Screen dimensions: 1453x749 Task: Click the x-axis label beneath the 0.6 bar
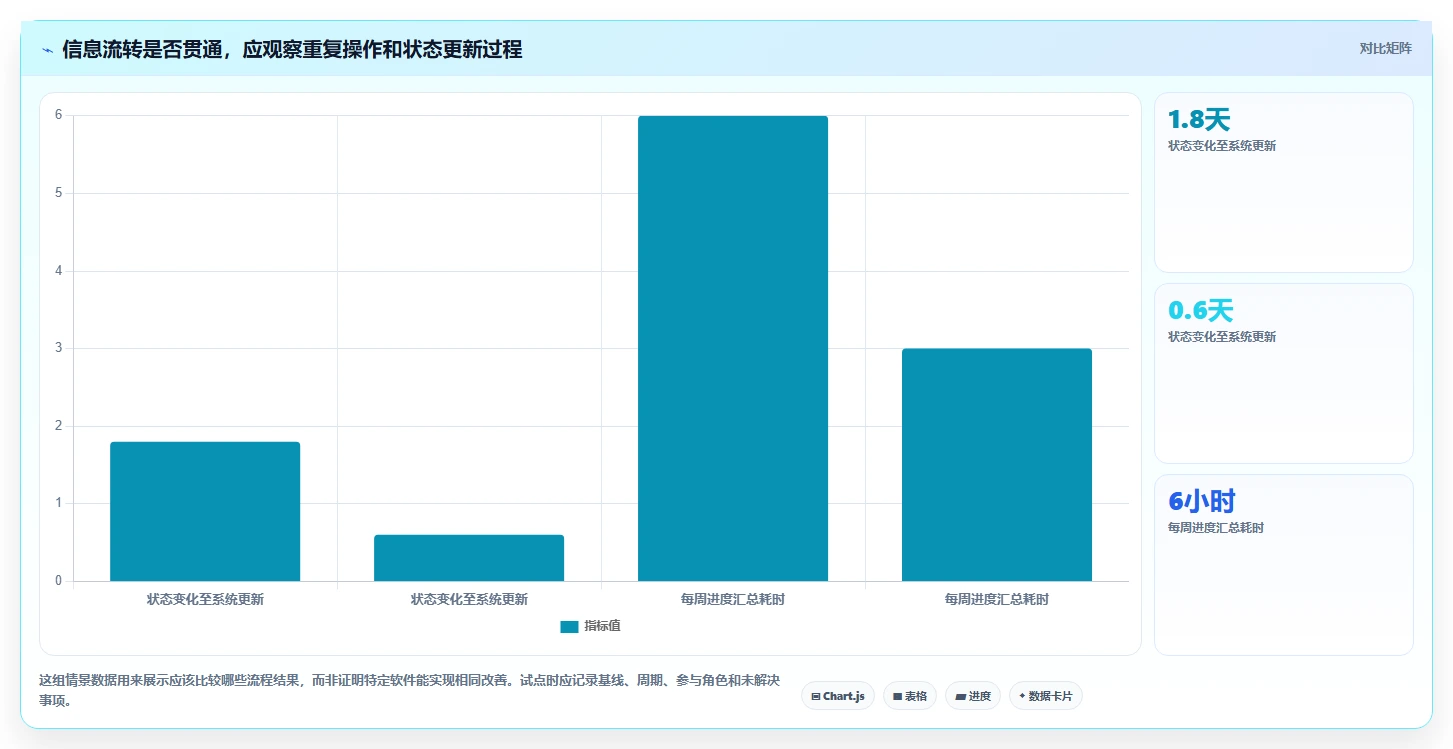469,600
